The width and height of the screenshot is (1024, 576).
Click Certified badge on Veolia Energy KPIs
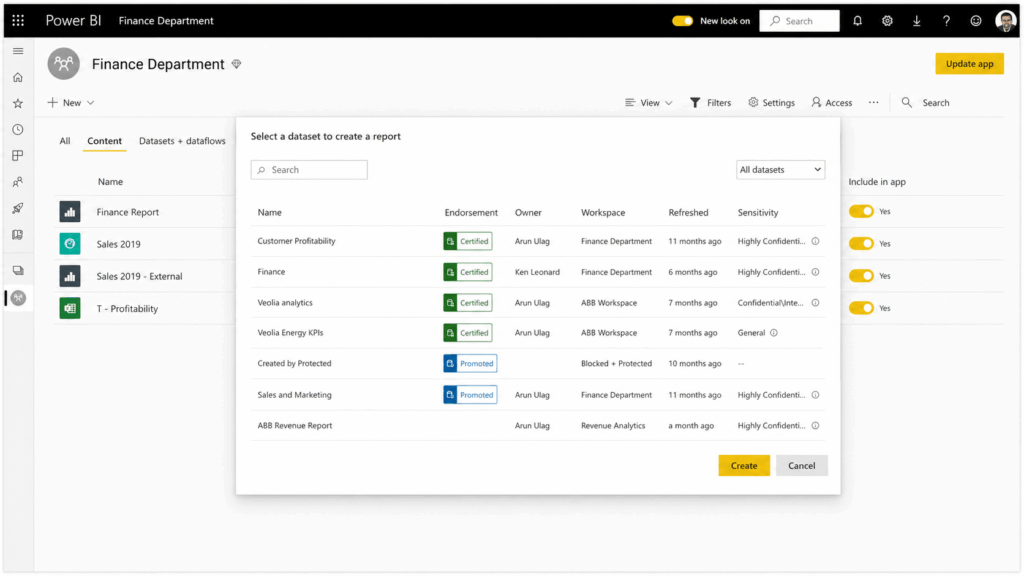click(x=468, y=332)
